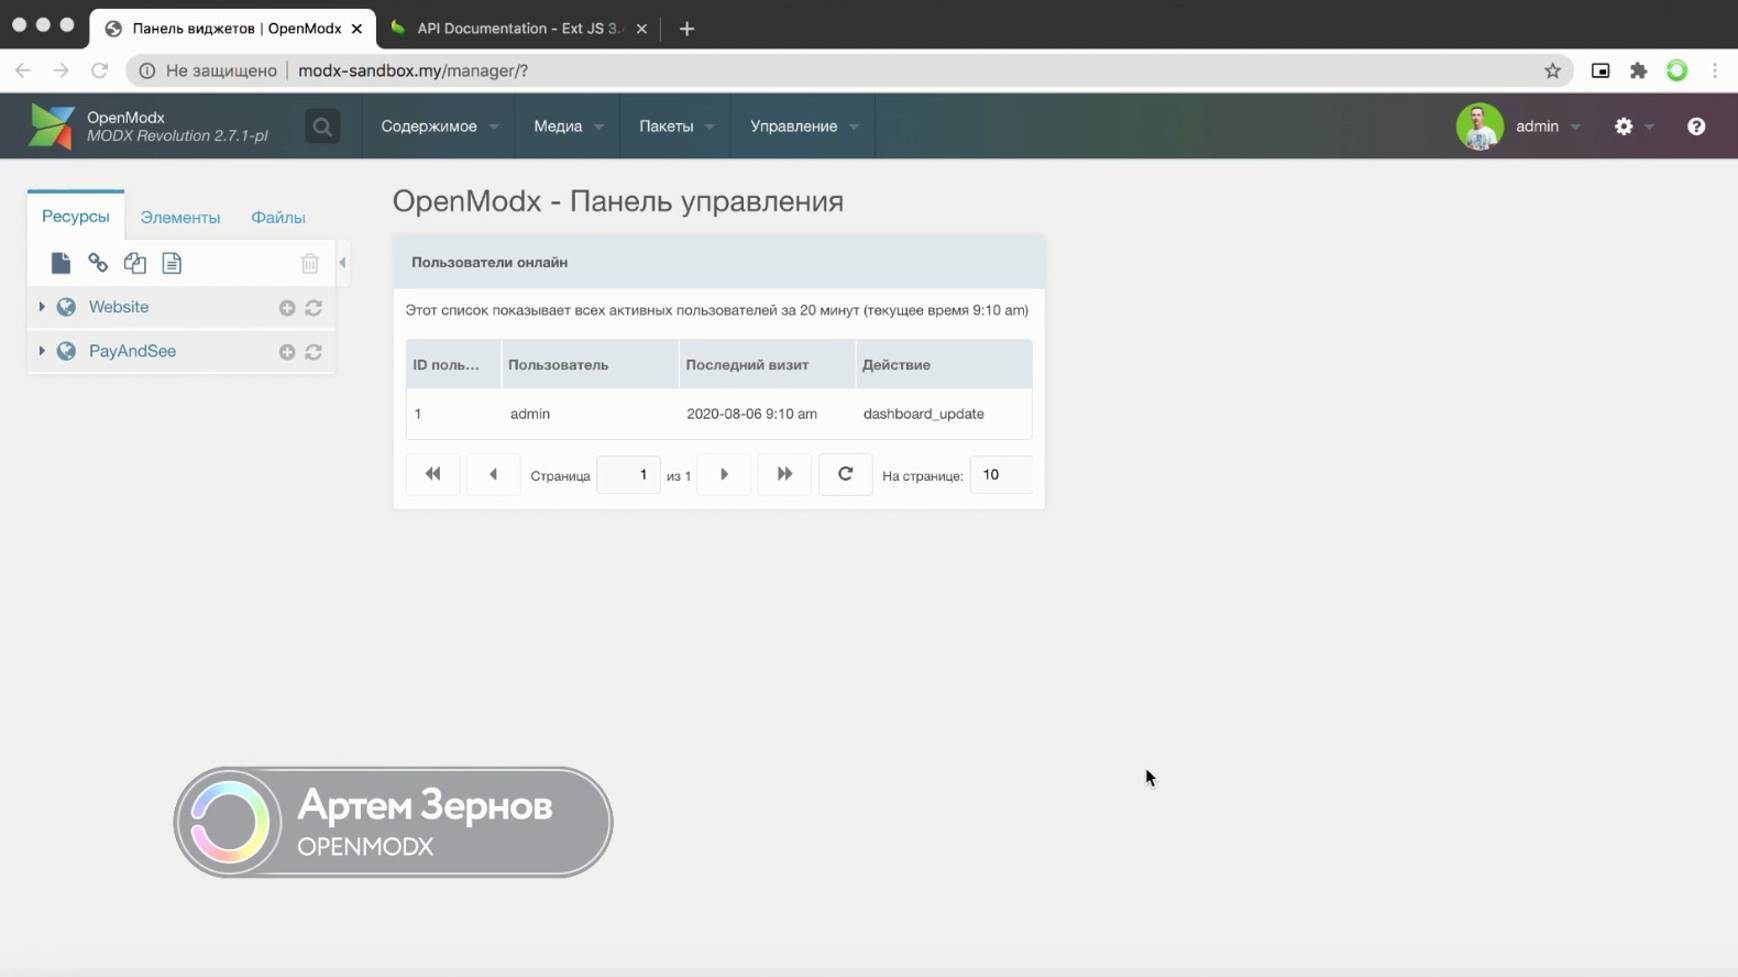The width and height of the screenshot is (1738, 977).
Task: Expand the PayAndSee context tree node
Action: click(x=42, y=351)
